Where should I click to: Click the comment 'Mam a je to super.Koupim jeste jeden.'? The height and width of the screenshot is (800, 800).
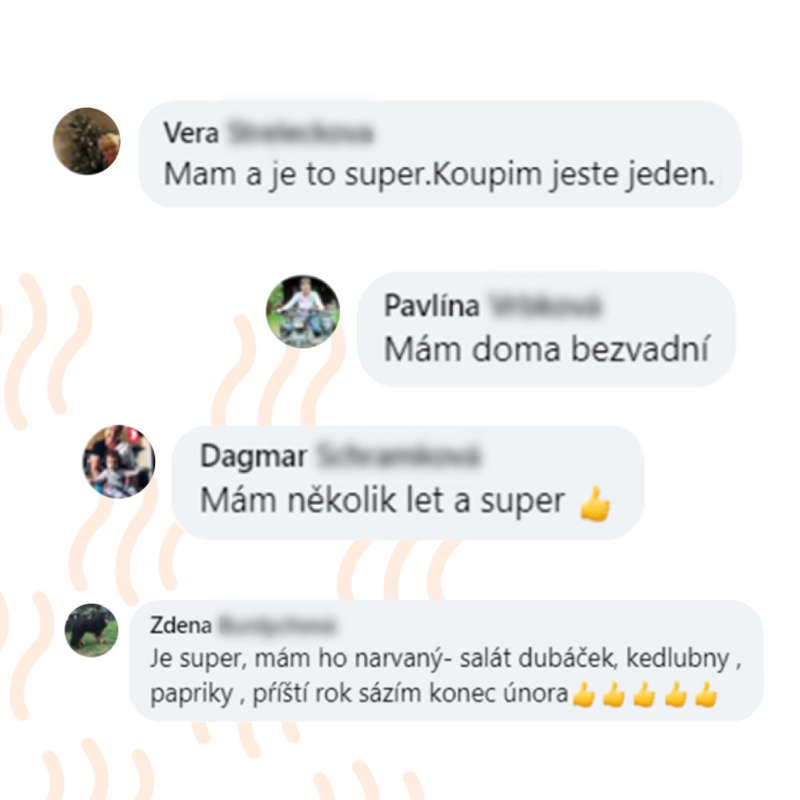439,174
